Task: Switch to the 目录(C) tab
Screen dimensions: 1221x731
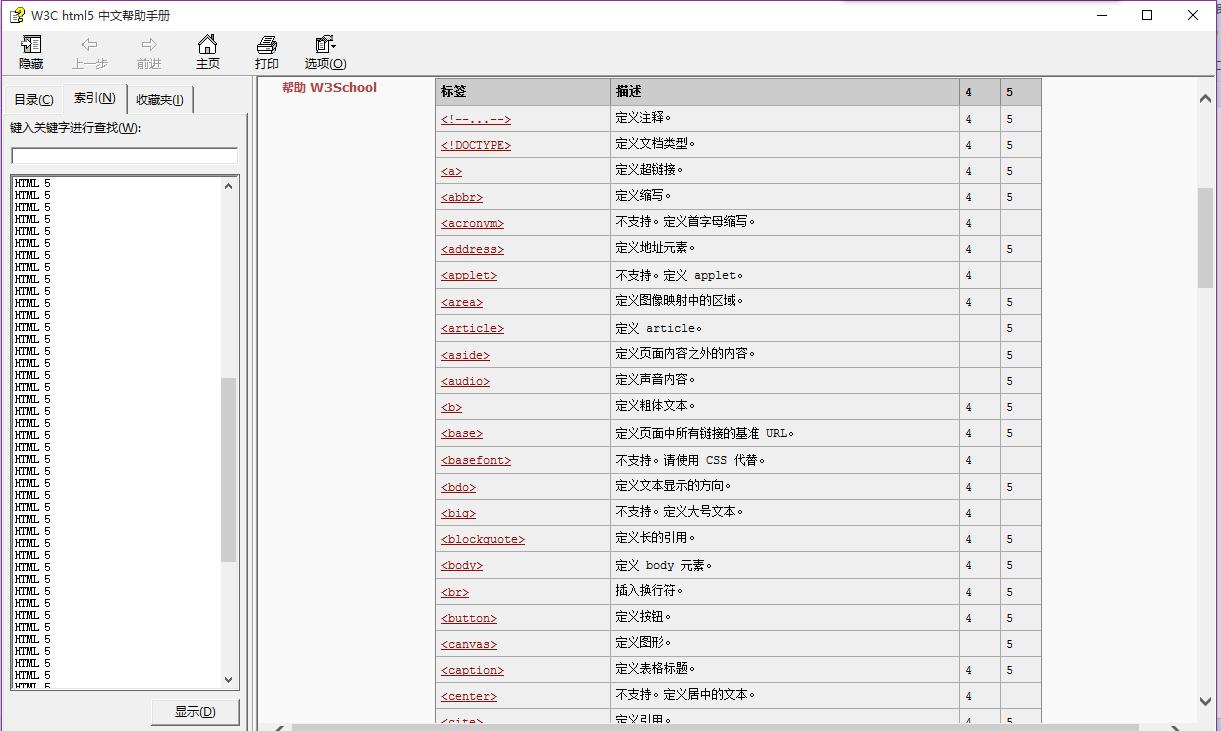Action: pyautogui.click(x=33, y=98)
